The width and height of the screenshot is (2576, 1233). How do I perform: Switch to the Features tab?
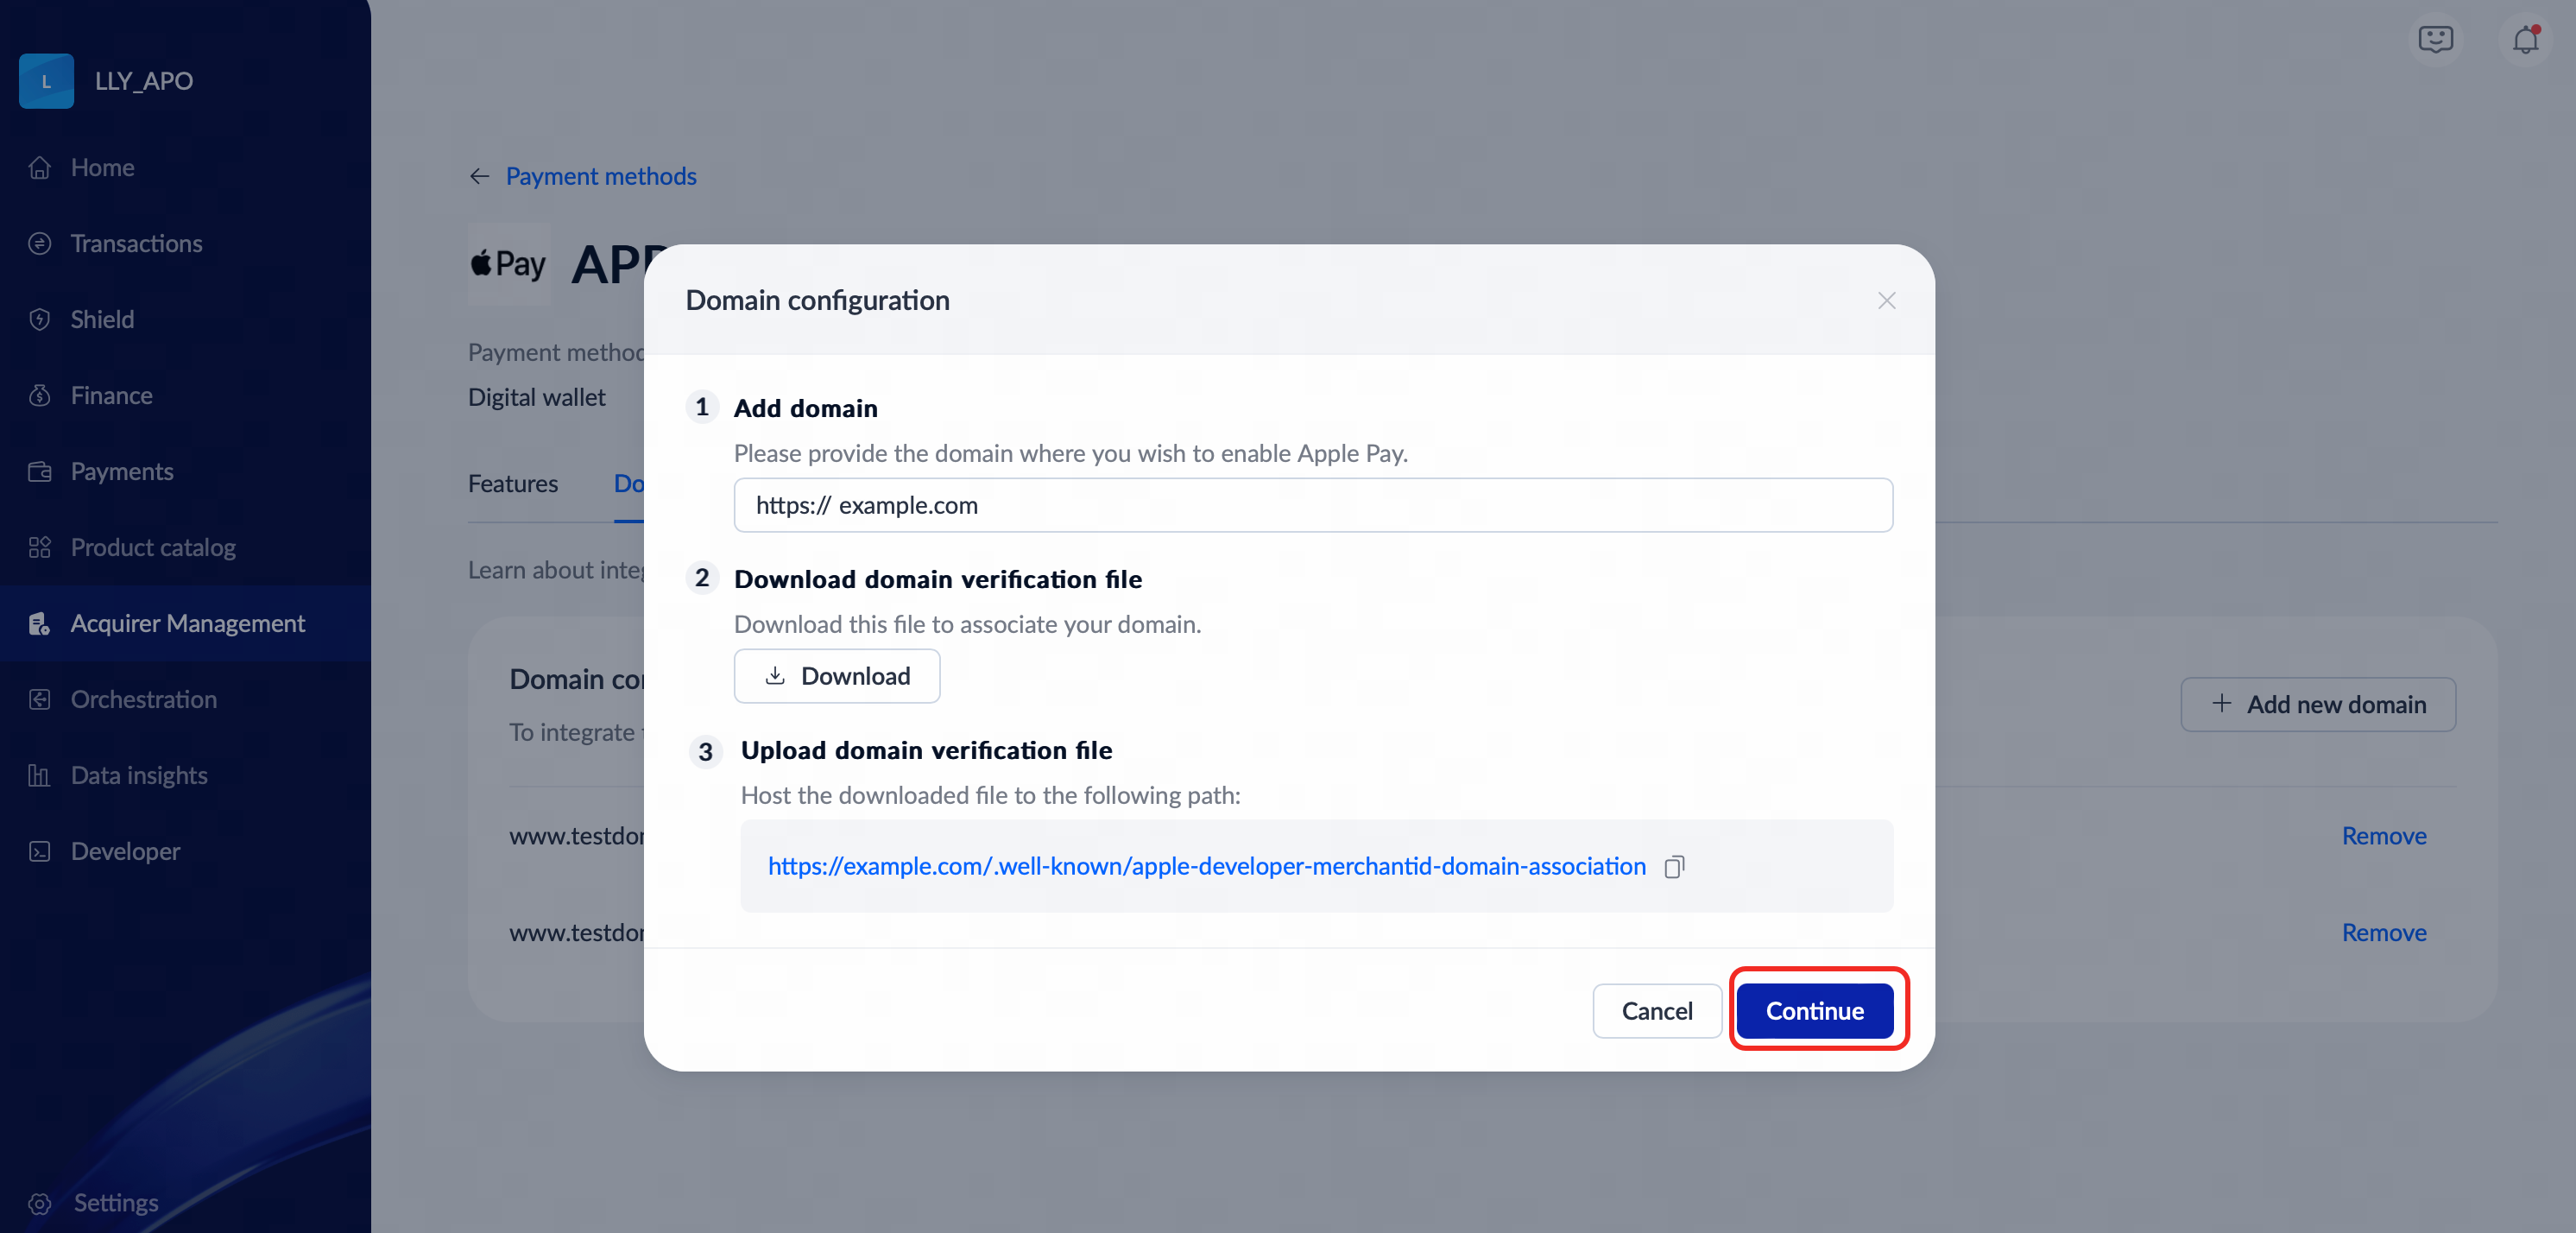coord(513,484)
